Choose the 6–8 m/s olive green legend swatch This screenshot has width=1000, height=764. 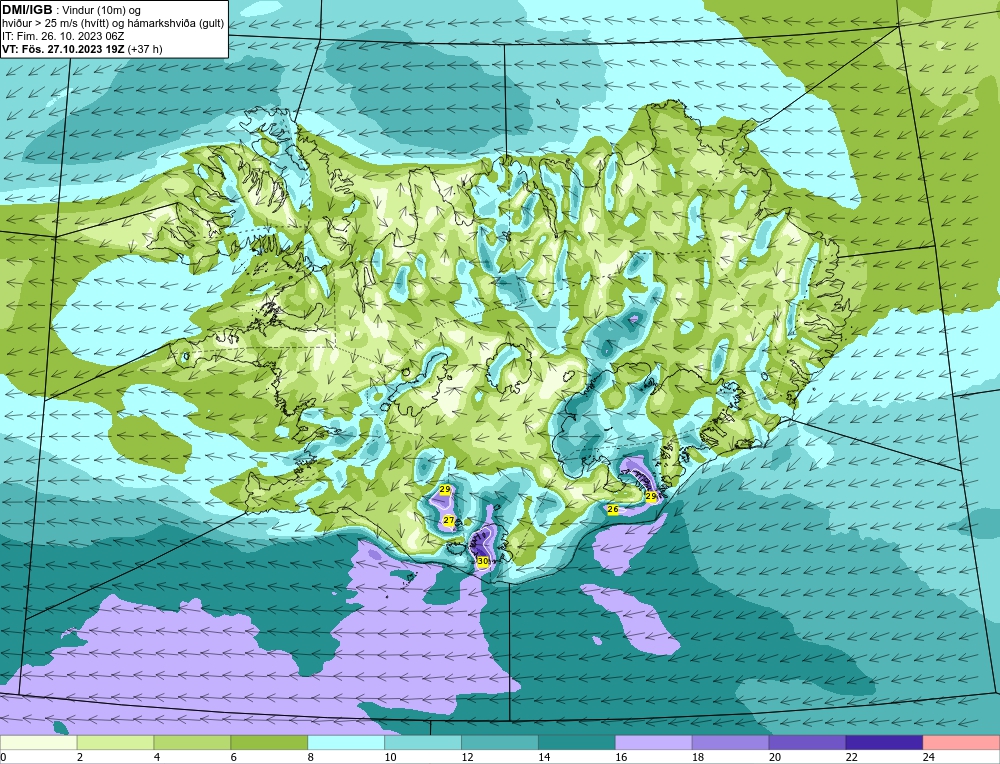click(269, 743)
